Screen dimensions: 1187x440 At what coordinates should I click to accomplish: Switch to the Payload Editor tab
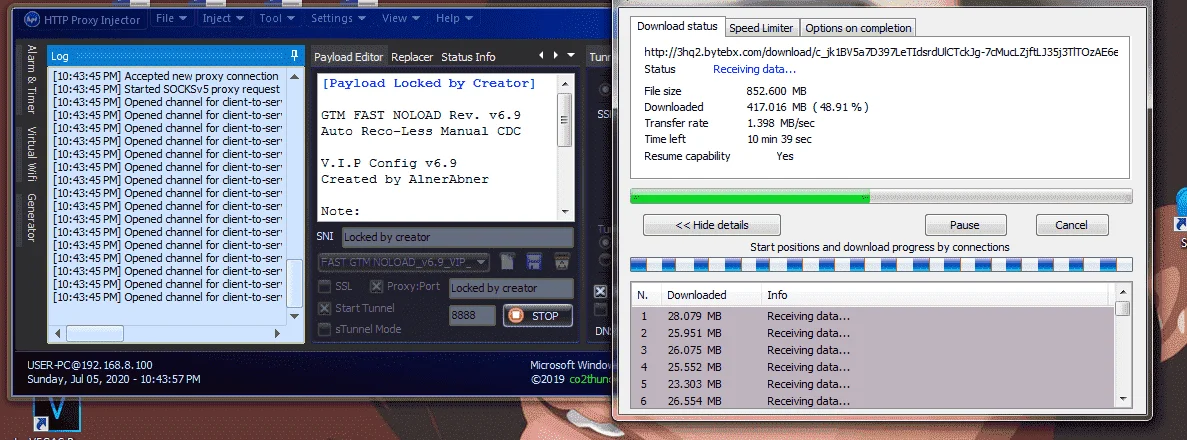coord(349,57)
